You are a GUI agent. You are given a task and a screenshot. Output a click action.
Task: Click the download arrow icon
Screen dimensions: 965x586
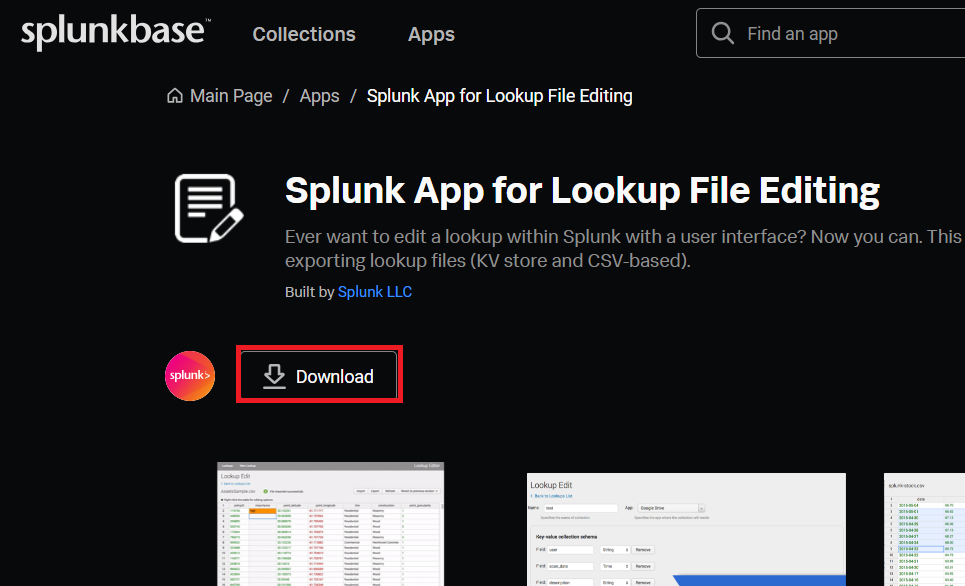pos(274,376)
